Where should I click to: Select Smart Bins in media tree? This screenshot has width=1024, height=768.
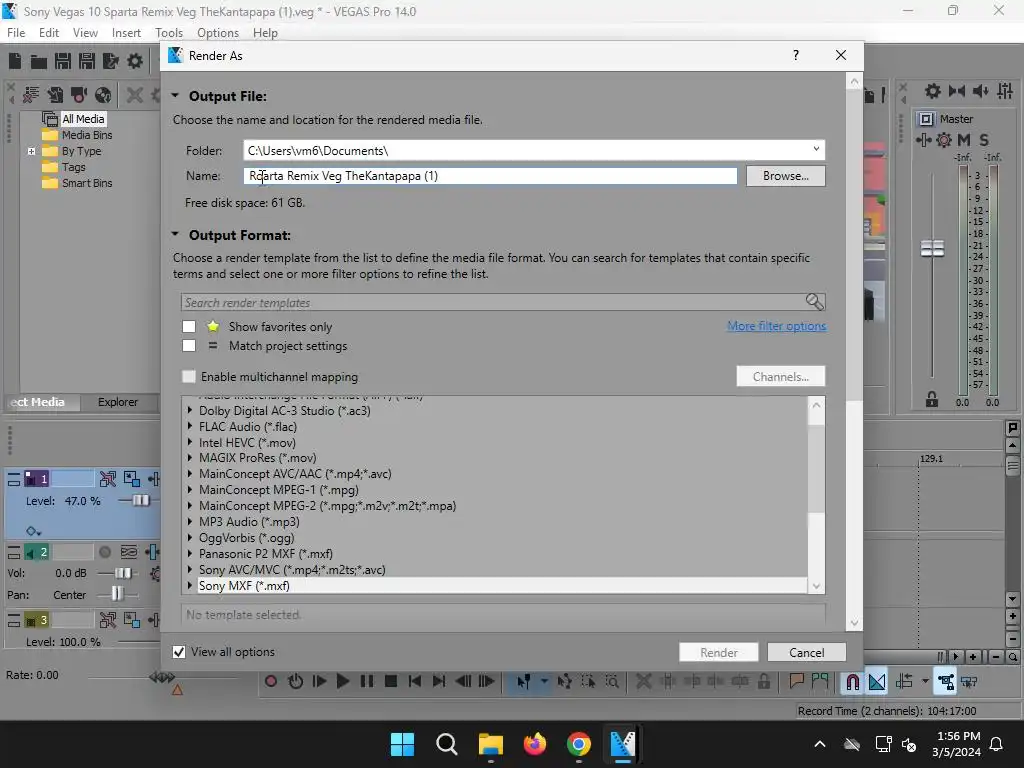87,183
